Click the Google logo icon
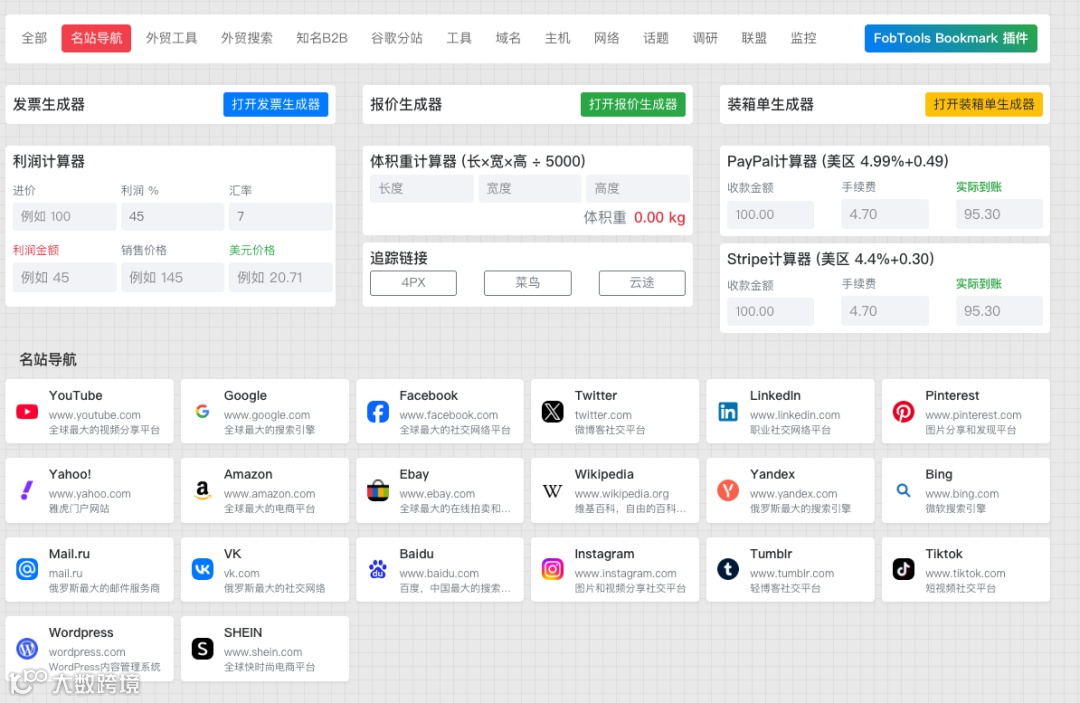This screenshot has height=703, width=1080. coord(202,412)
